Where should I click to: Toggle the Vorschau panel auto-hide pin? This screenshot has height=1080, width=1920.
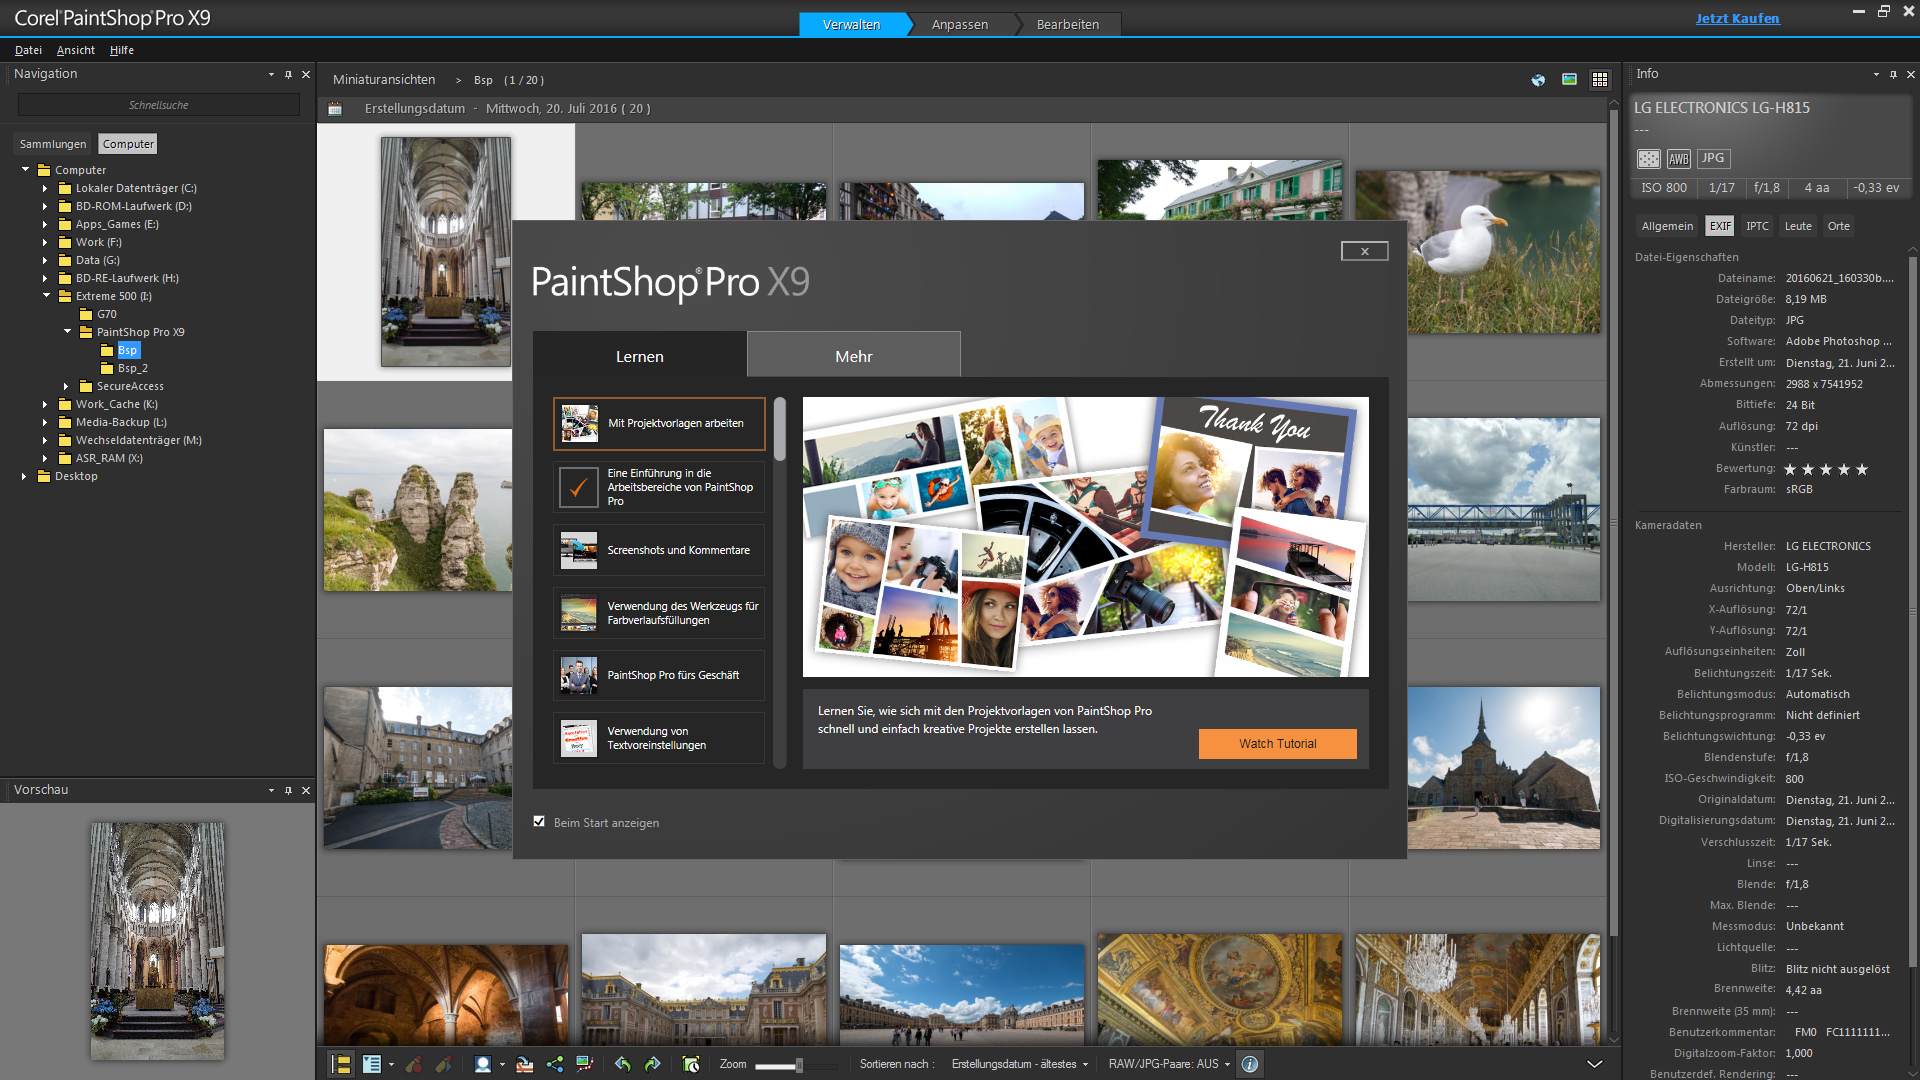[x=288, y=790]
